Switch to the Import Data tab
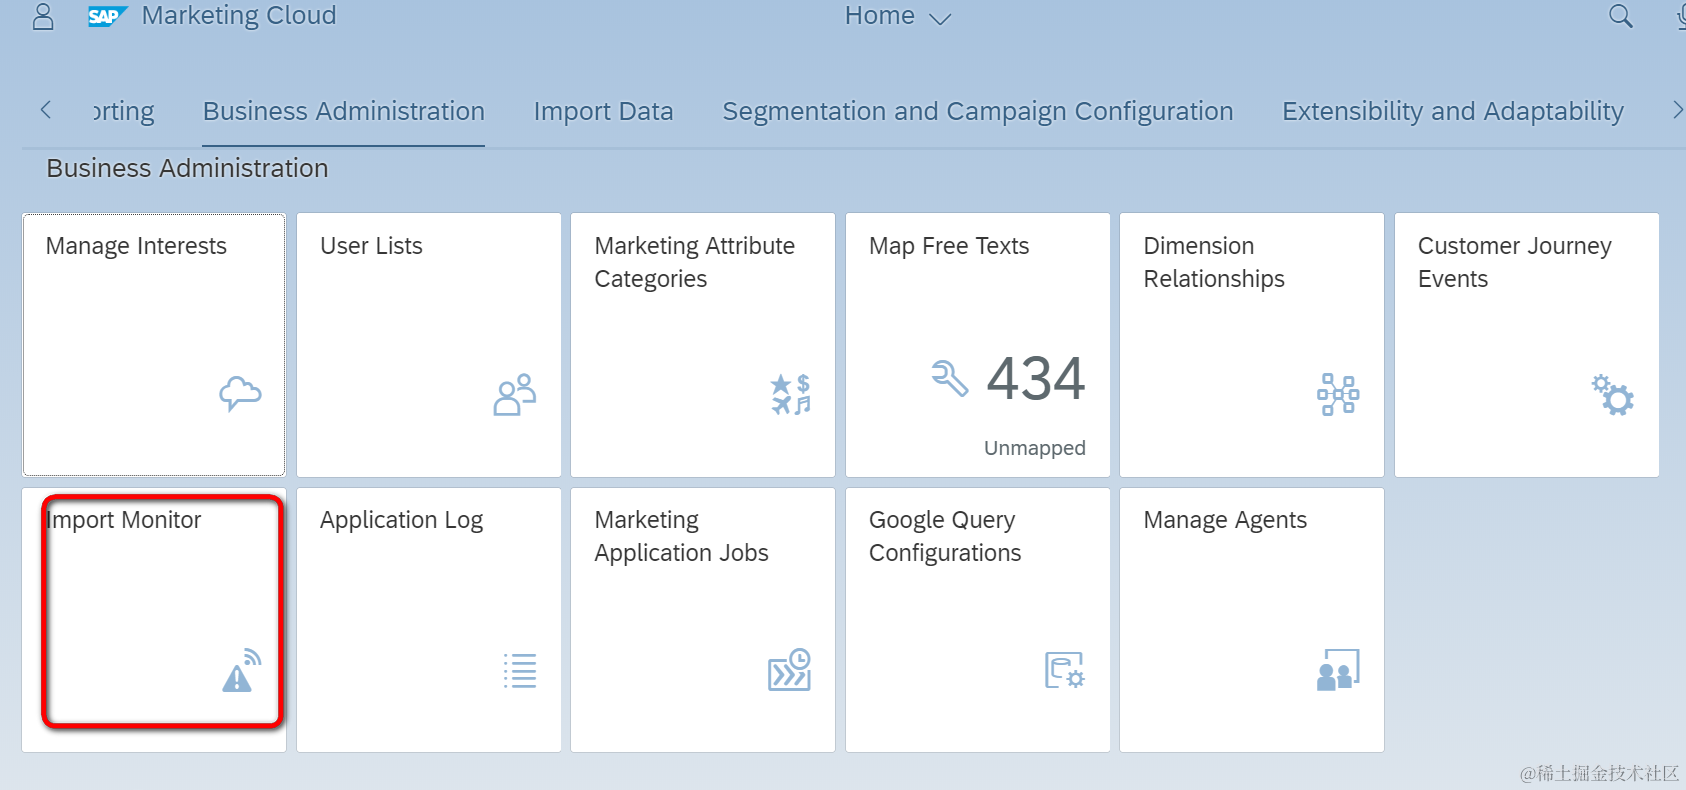Viewport: 1686px width, 790px height. pyautogui.click(x=603, y=111)
